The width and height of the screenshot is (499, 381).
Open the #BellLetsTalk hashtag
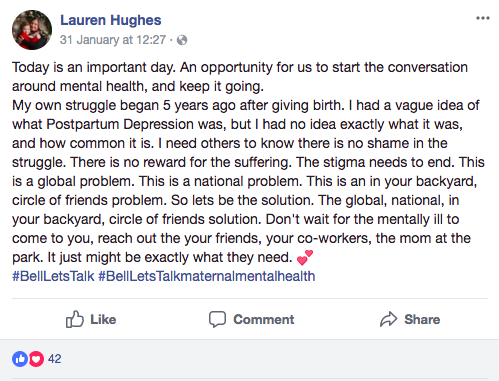(53, 276)
